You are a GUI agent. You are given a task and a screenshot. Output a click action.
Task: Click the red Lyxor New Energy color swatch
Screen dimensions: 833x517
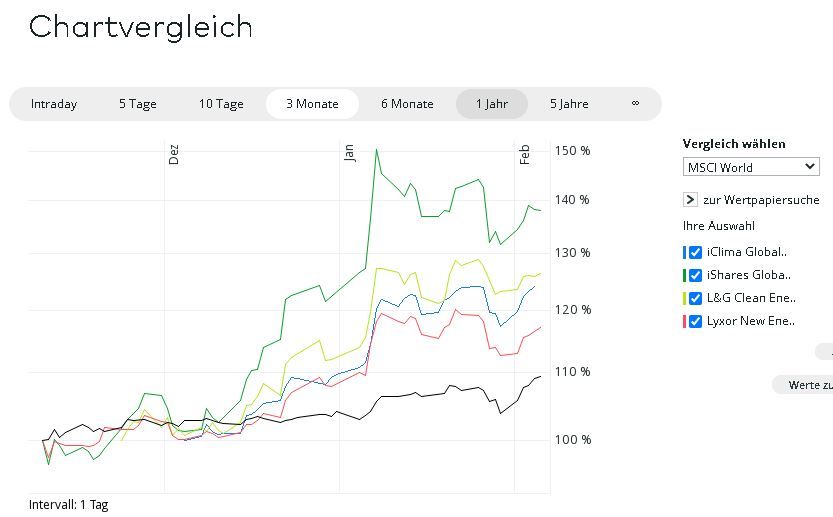(684, 321)
